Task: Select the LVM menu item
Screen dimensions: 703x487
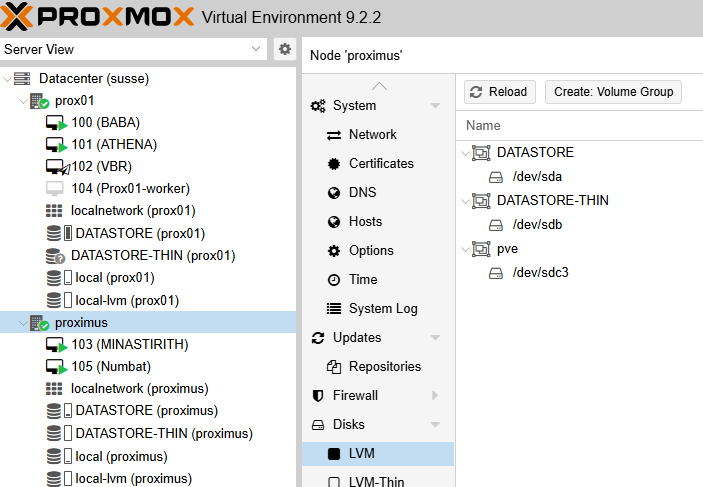Action: point(378,454)
